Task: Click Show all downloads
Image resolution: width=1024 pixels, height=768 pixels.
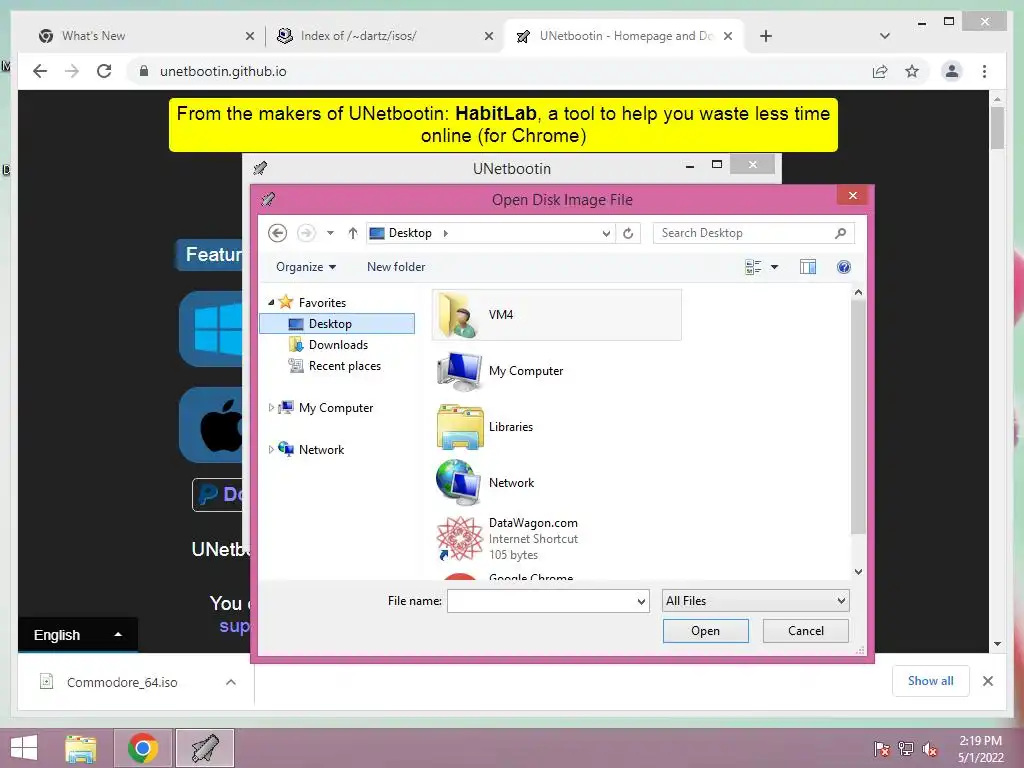Action: (931, 681)
